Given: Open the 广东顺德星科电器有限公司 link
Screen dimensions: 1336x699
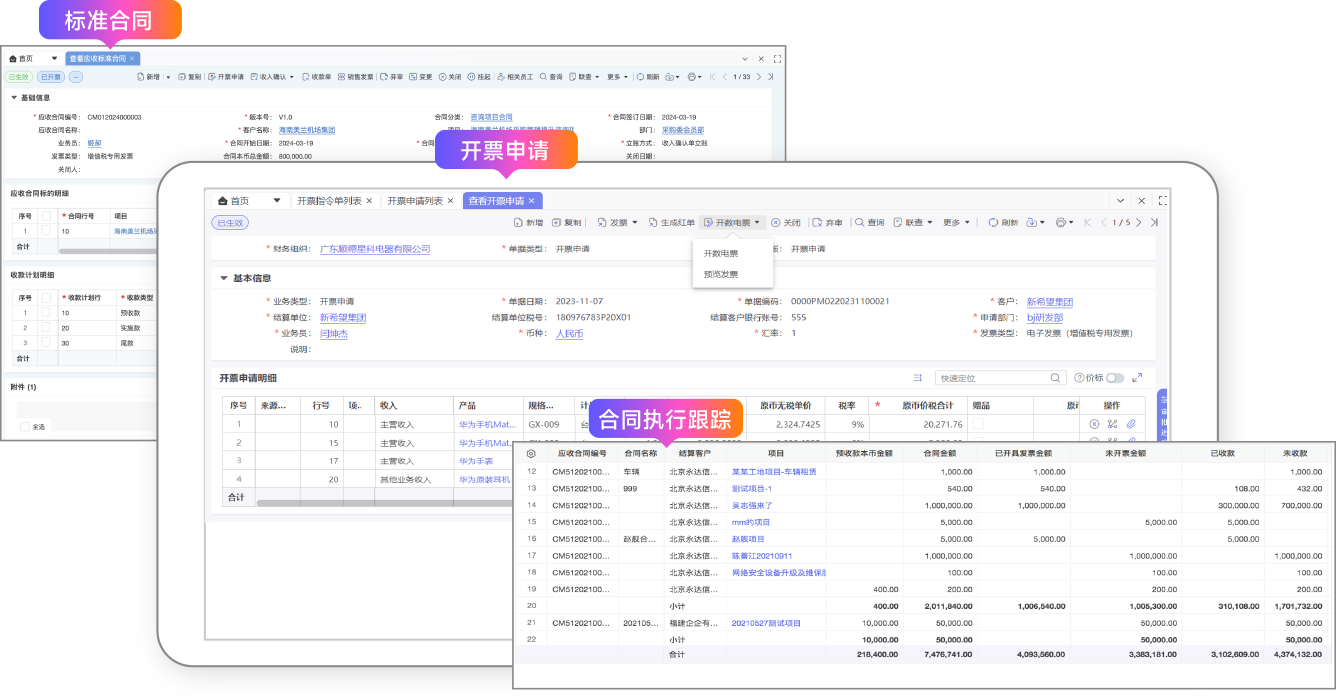Looking at the screenshot, I should tap(375, 249).
